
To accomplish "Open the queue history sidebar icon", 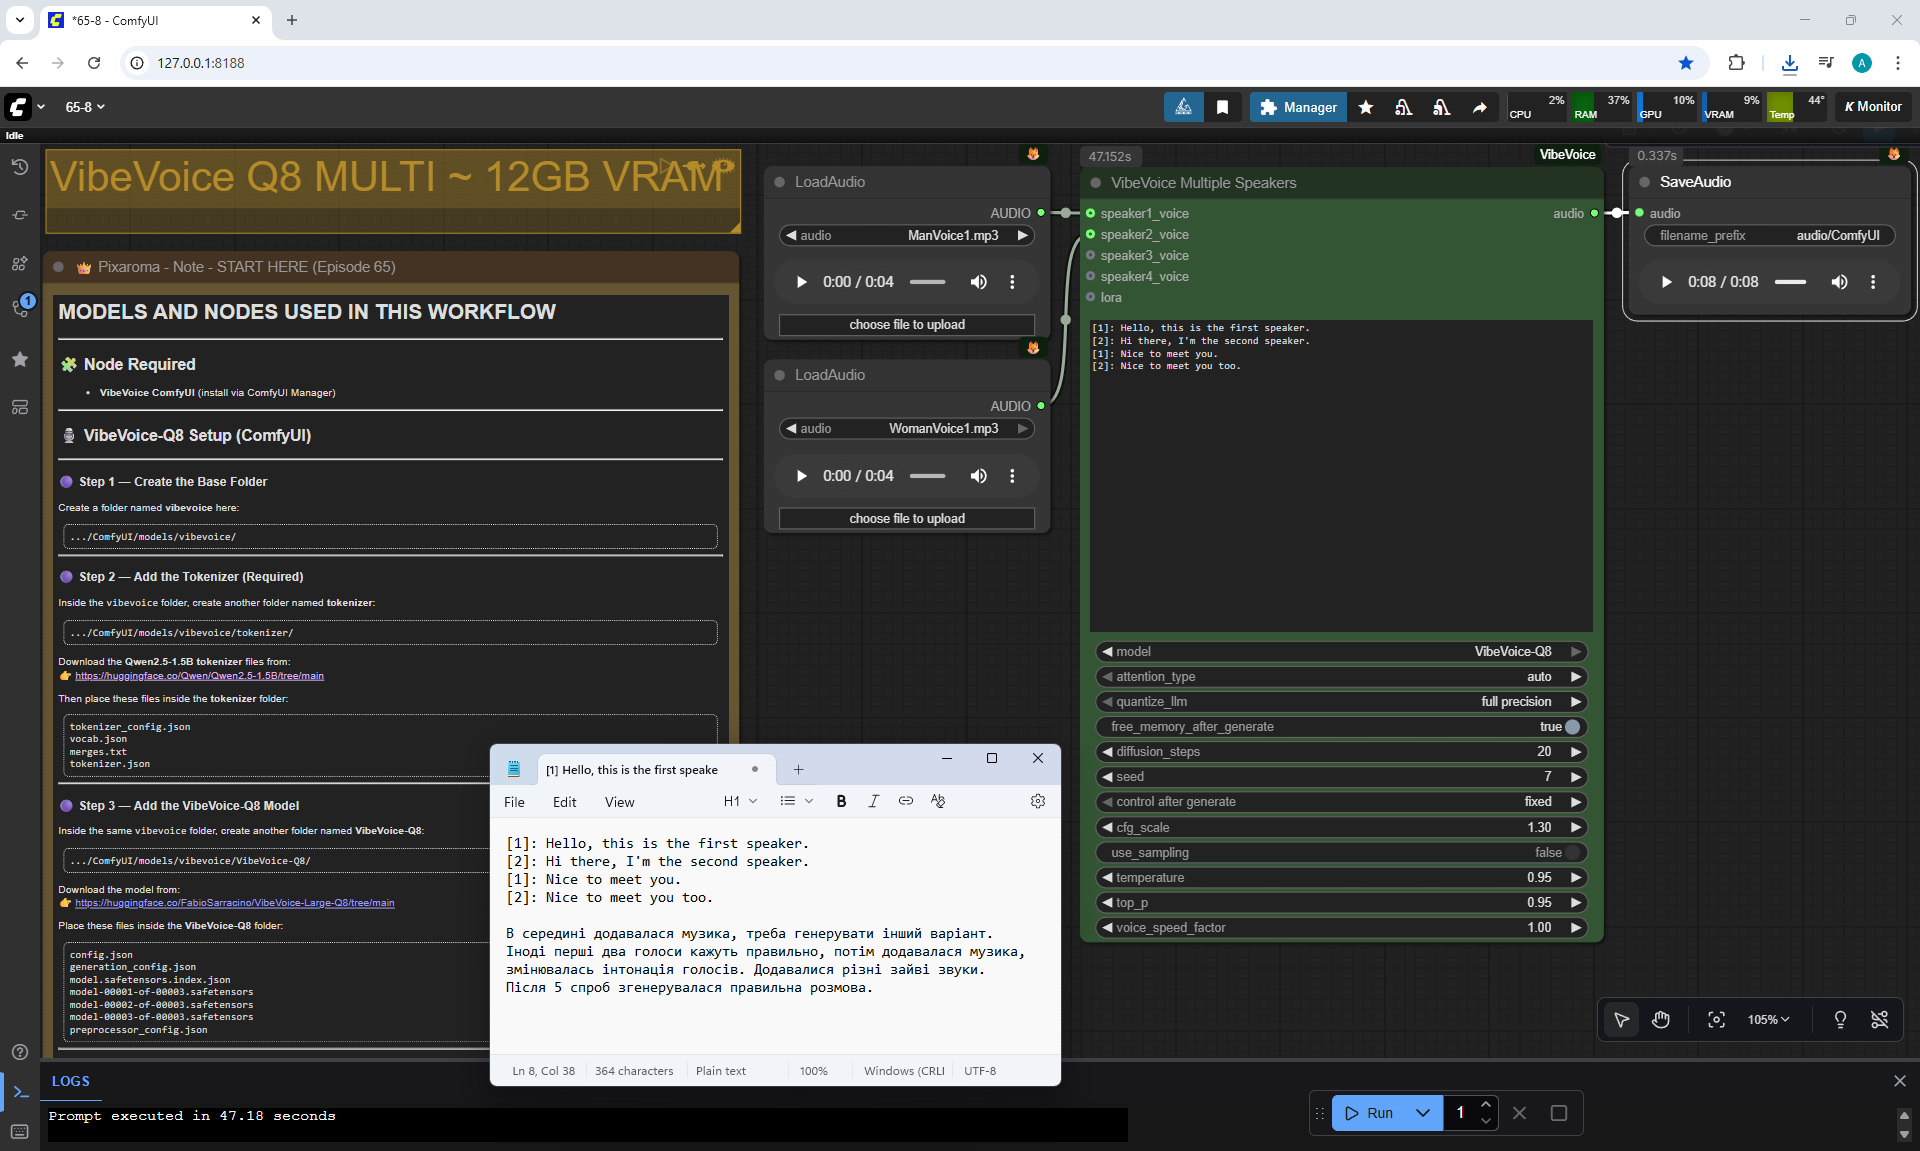I will coord(19,167).
